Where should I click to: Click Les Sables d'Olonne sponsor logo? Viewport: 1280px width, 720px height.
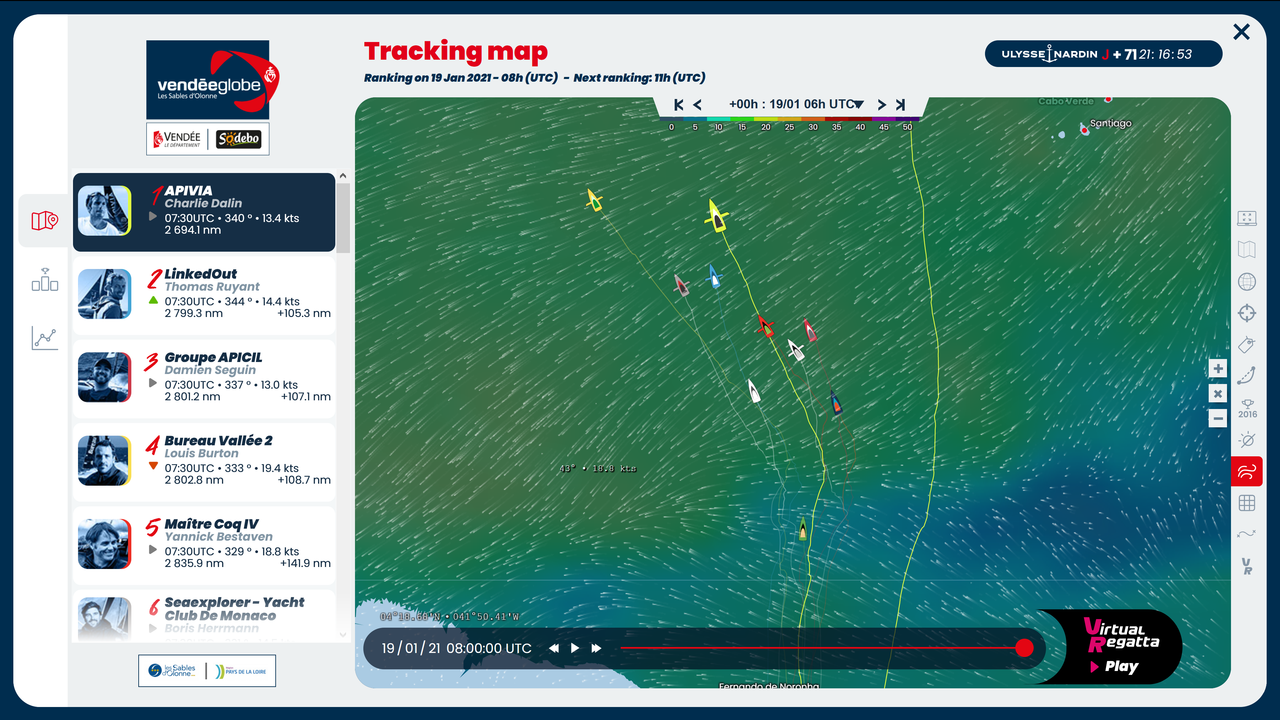point(174,671)
